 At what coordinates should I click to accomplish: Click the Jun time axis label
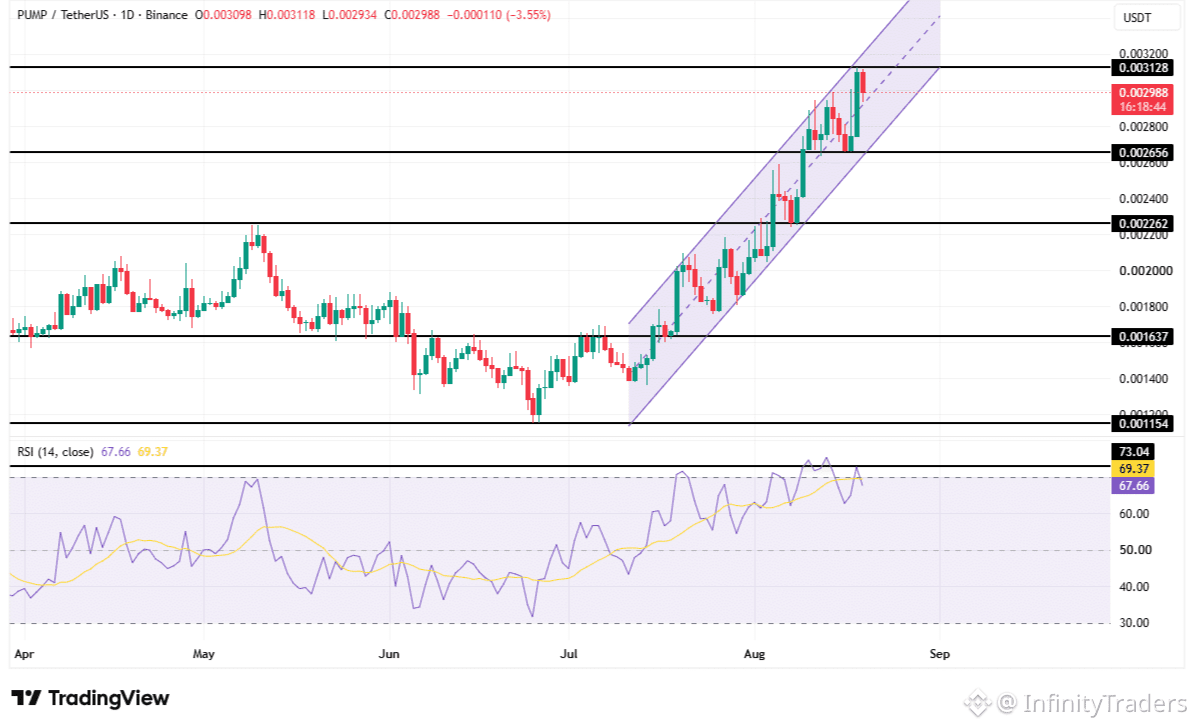[389, 654]
